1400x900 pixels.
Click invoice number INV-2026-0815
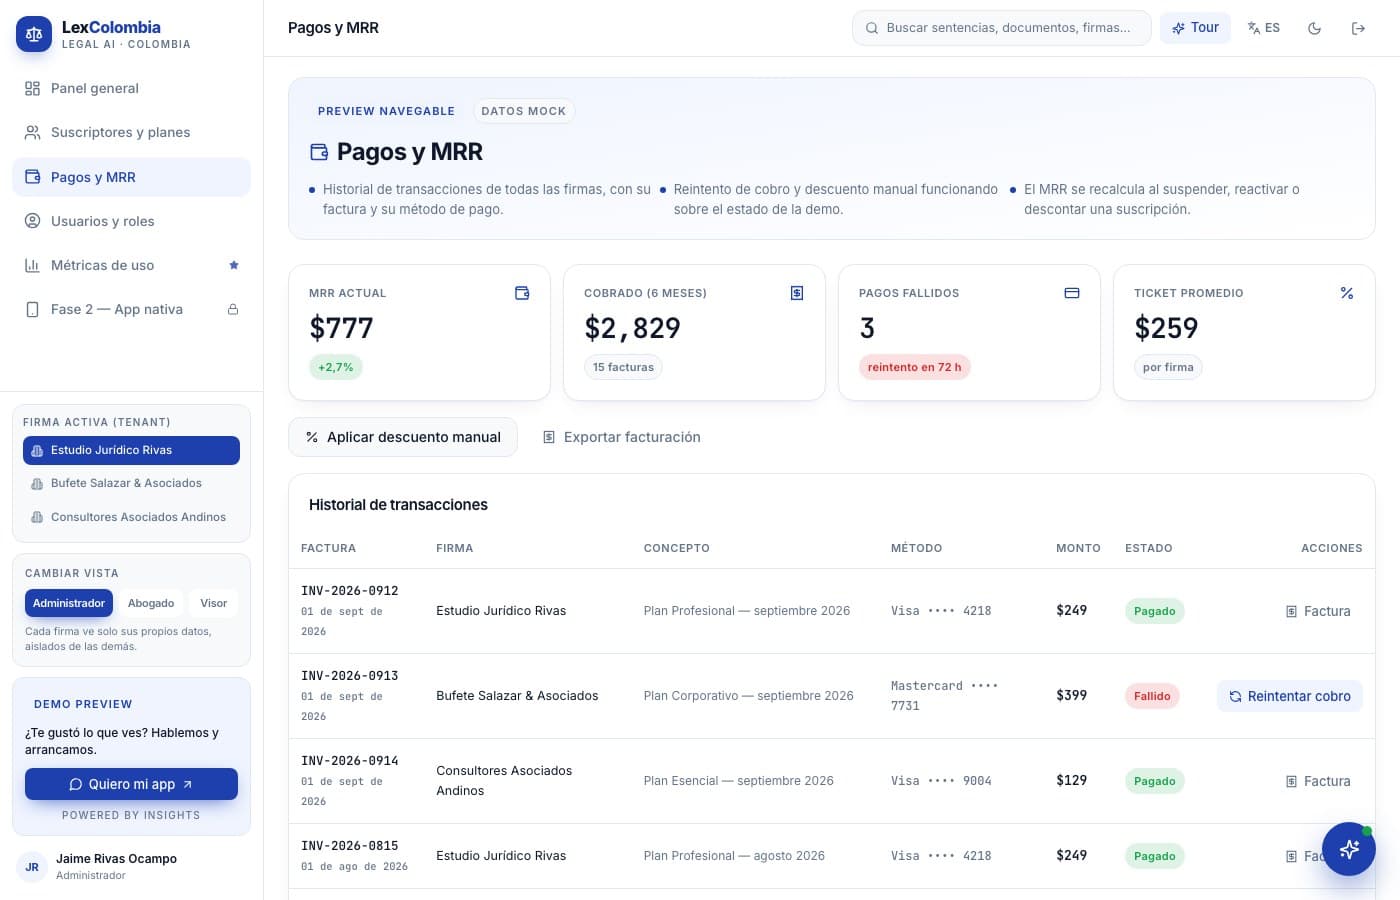coord(350,846)
